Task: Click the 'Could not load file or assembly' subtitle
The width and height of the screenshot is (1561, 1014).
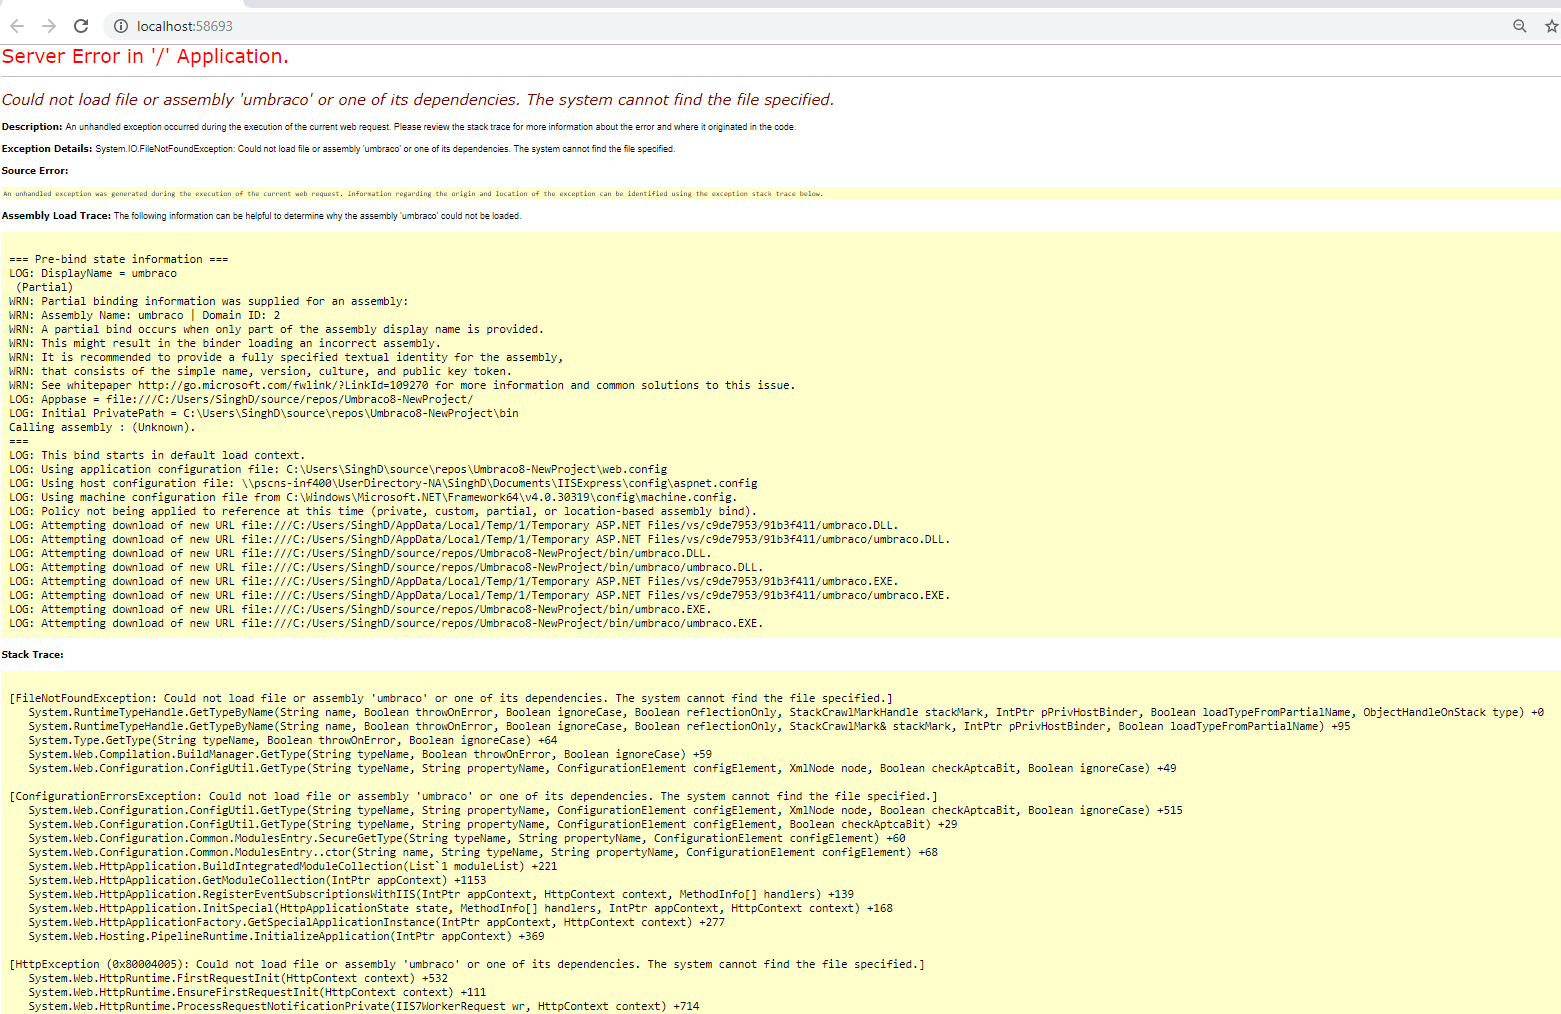Action: [417, 100]
